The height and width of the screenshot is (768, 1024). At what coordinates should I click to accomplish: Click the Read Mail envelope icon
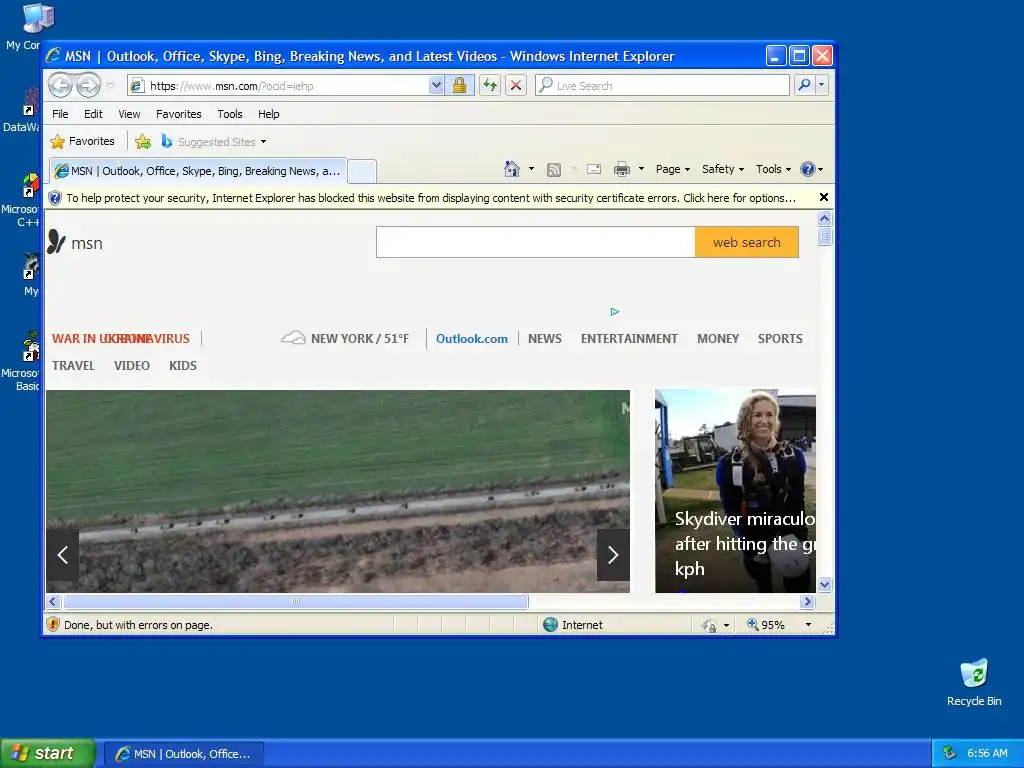[594, 169]
